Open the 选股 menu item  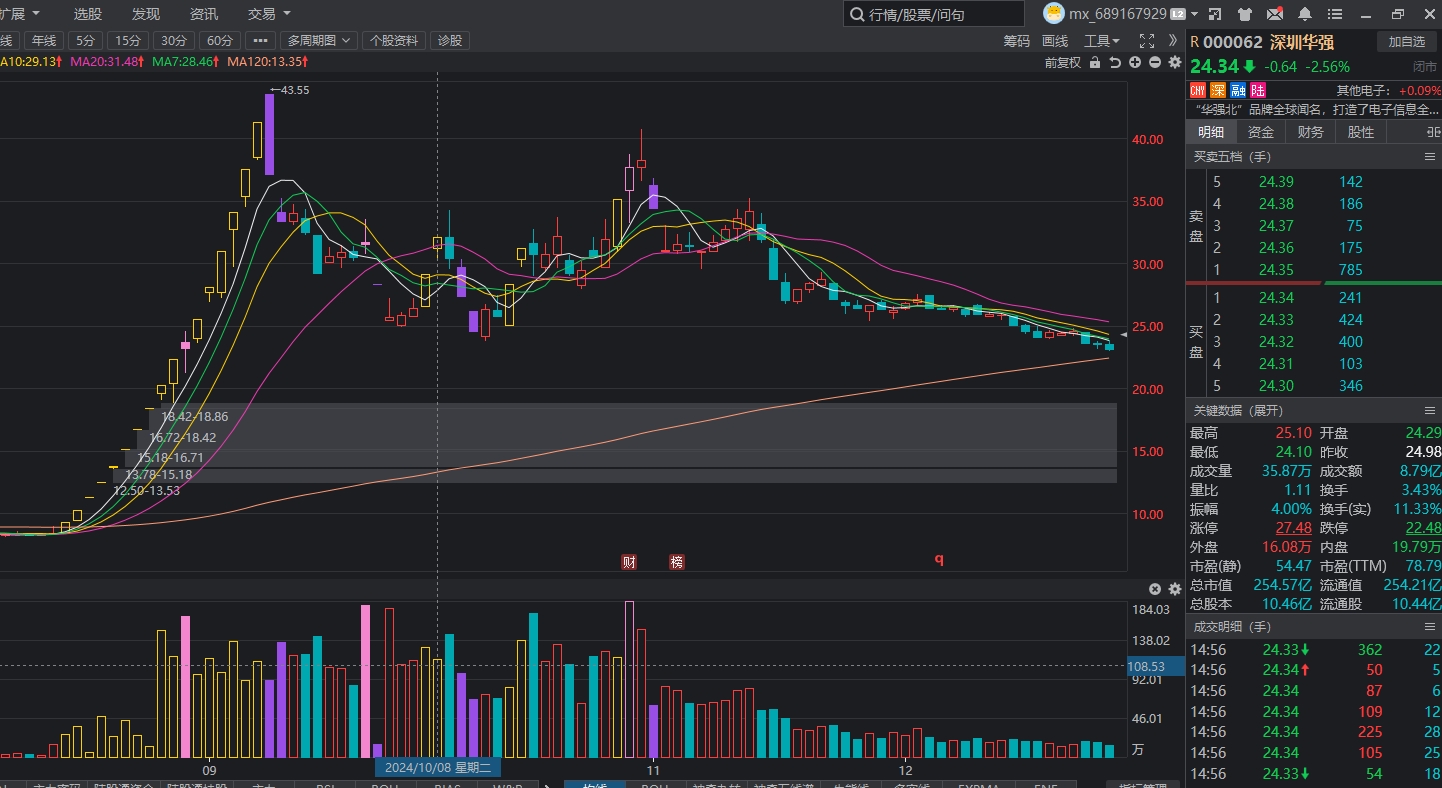[88, 14]
